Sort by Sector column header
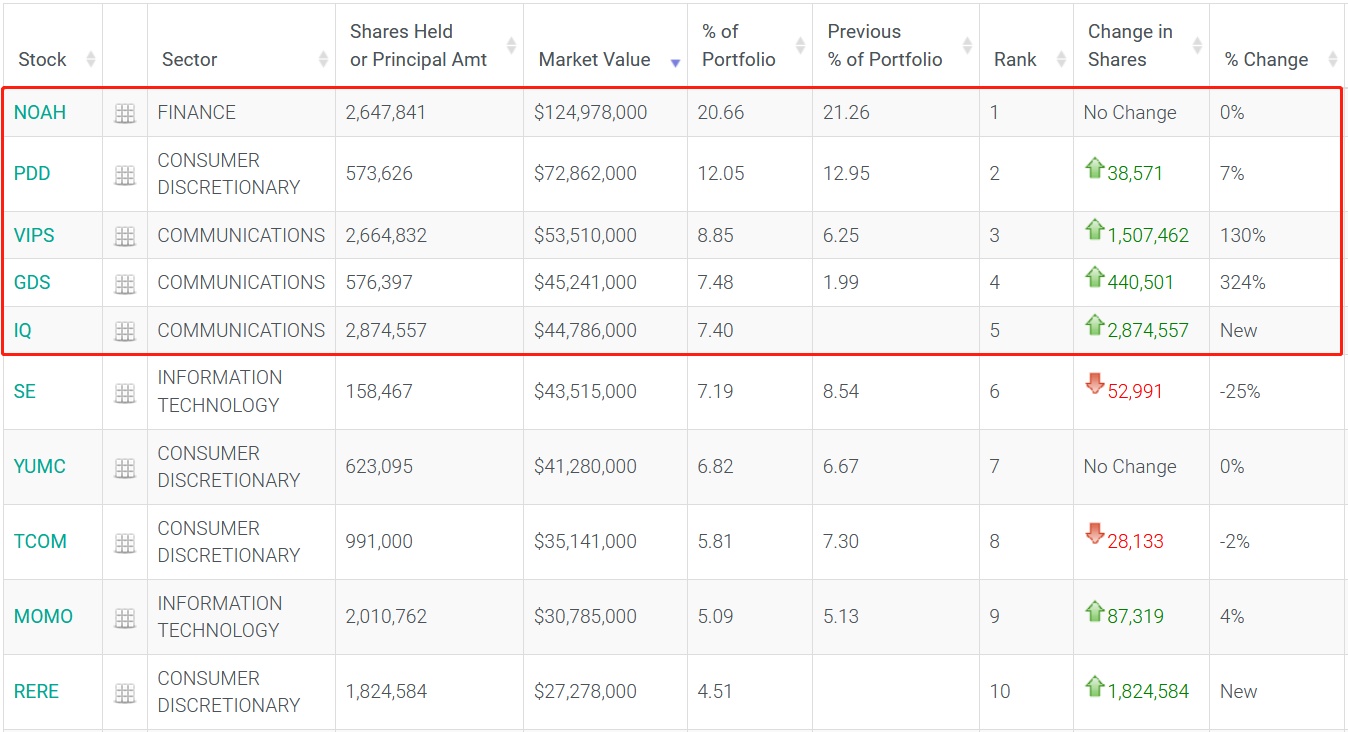Screen dimensions: 1348x732 tap(190, 60)
